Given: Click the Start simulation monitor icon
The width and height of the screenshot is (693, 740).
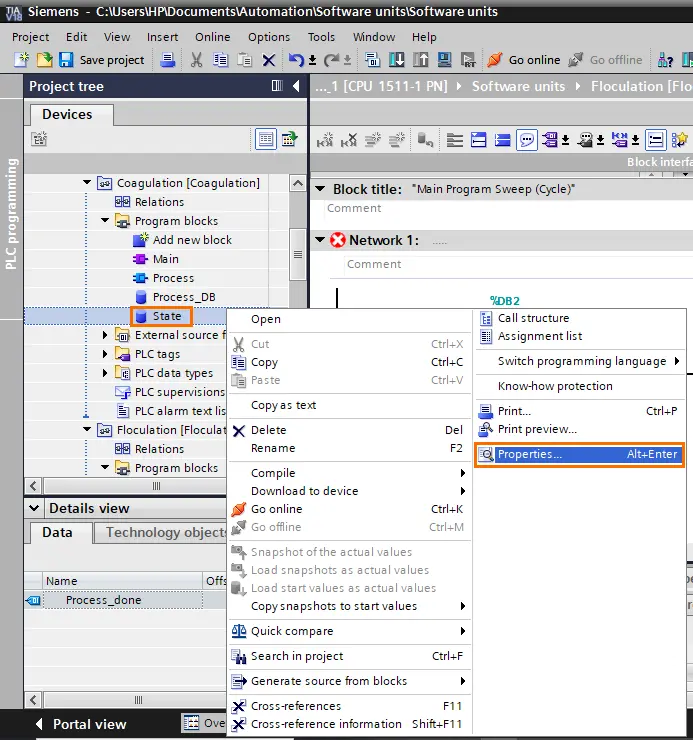Looking at the screenshot, I should (x=444, y=60).
